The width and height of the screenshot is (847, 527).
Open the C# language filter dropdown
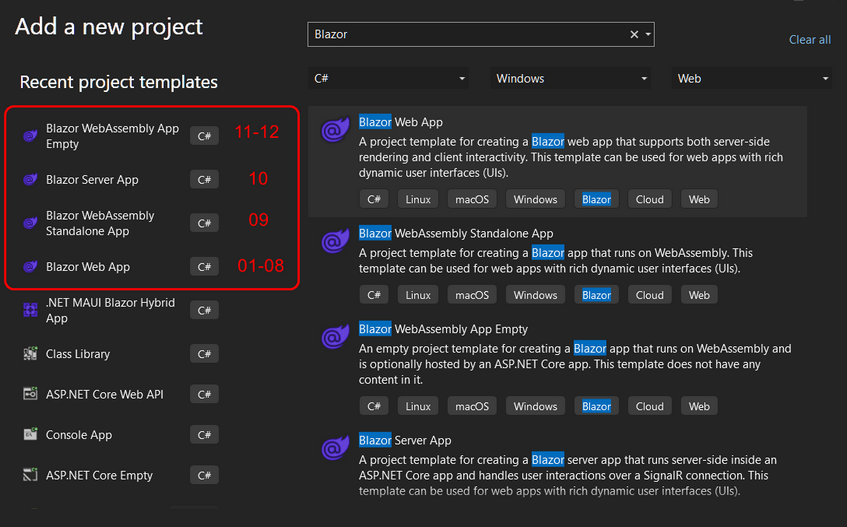click(388, 78)
